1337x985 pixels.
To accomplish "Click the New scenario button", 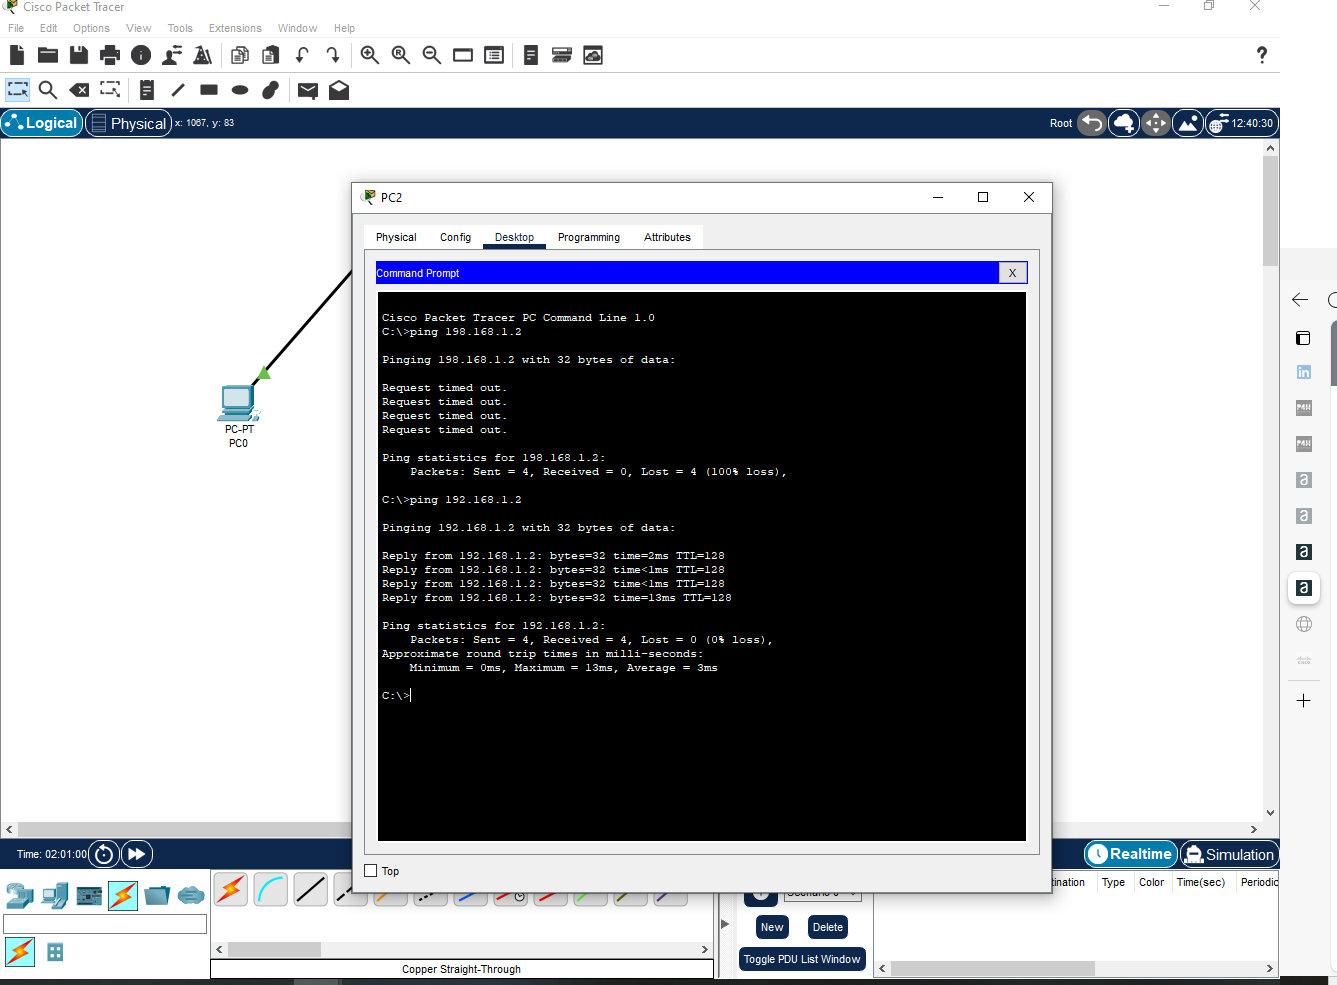I will (x=772, y=927).
